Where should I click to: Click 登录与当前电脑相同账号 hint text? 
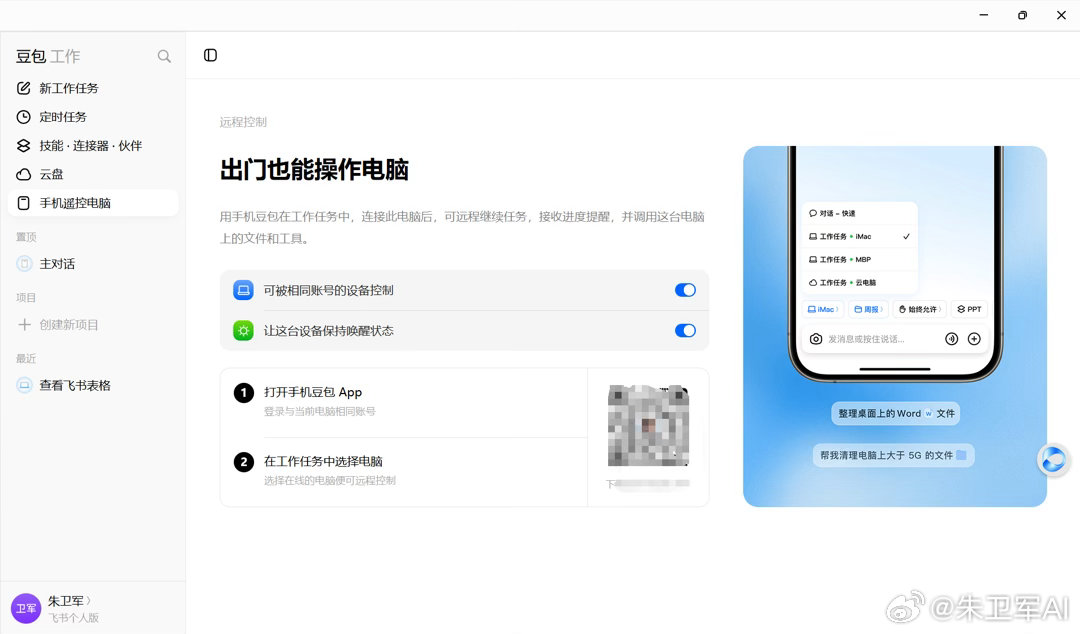320,411
